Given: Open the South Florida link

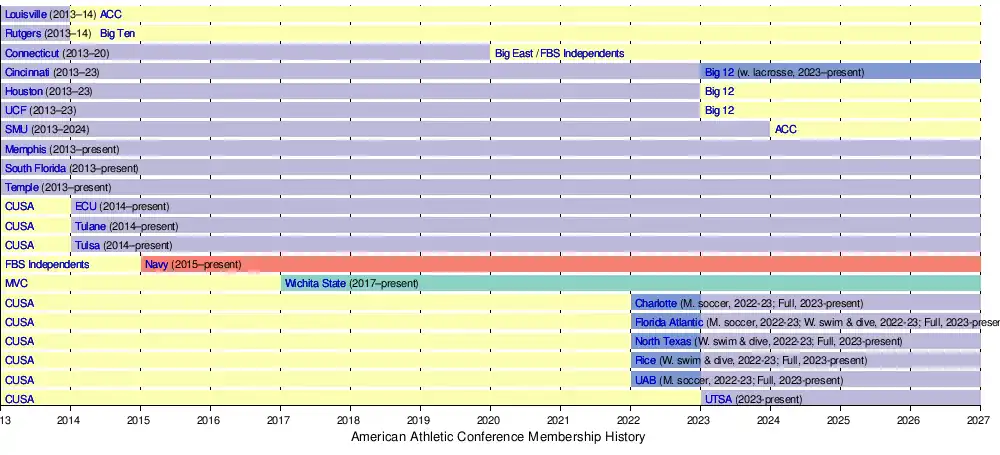Looking at the screenshot, I should [35, 168].
